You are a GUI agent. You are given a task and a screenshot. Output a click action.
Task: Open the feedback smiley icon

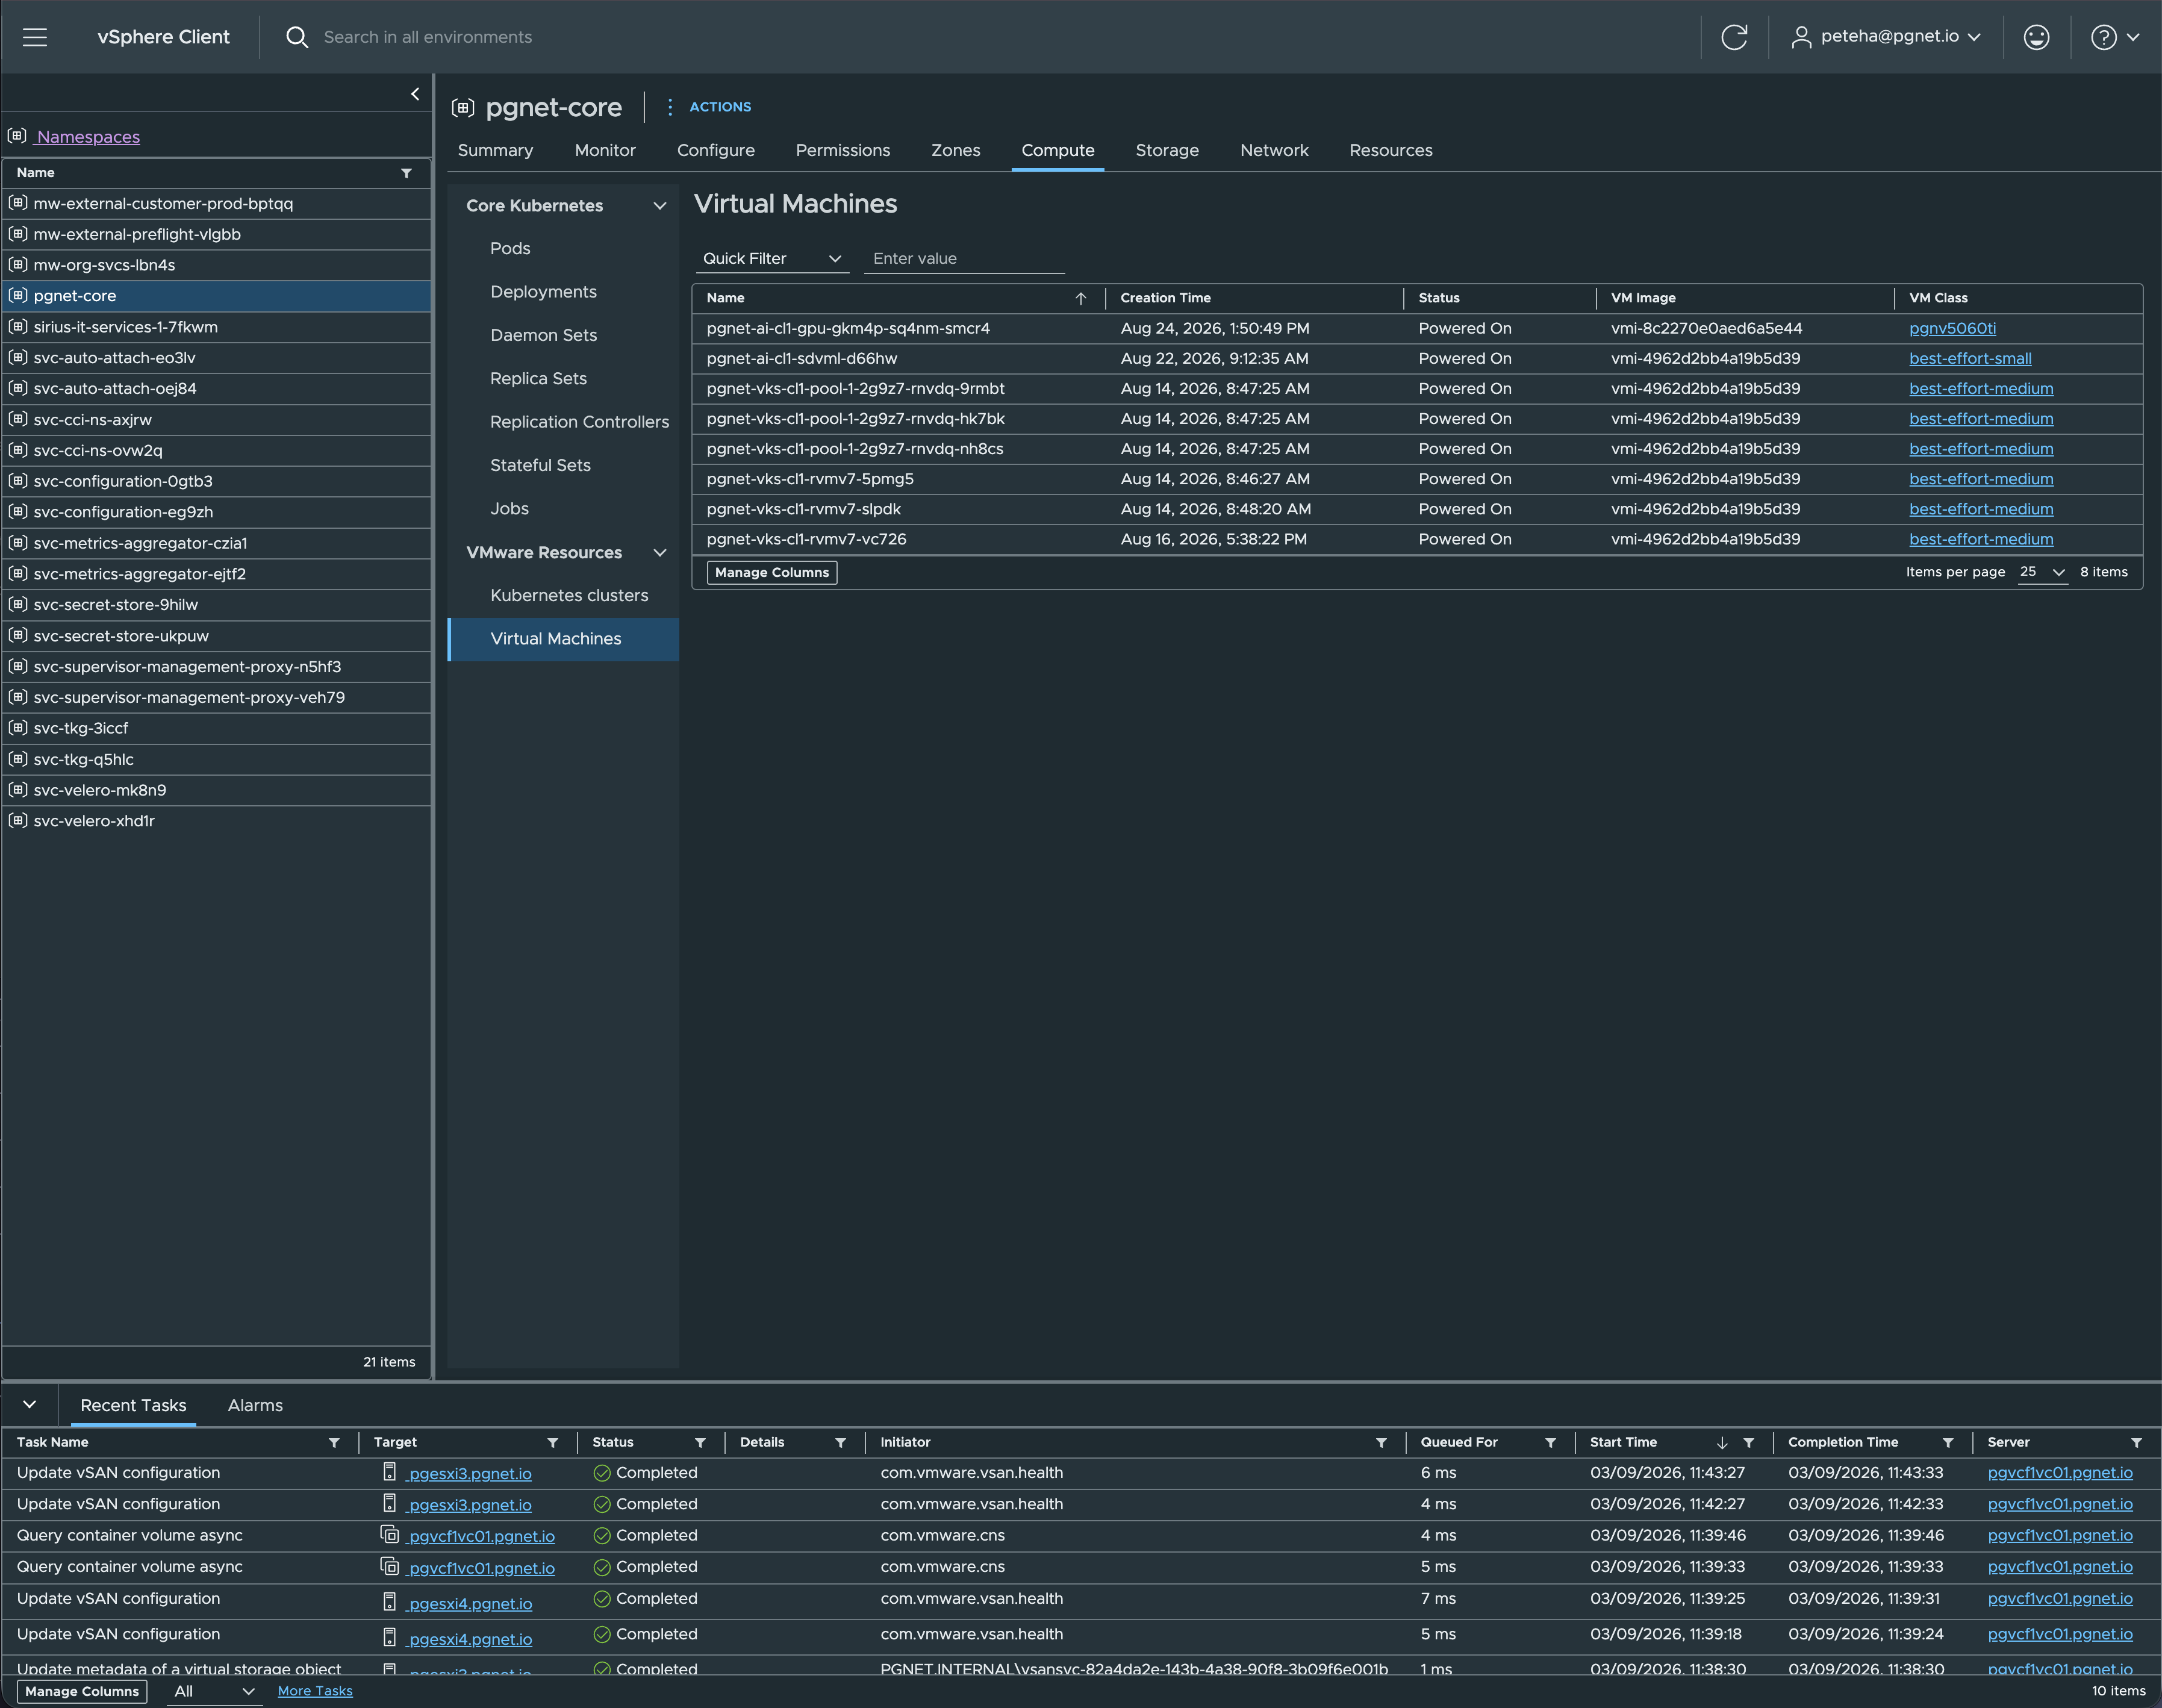click(x=2036, y=37)
